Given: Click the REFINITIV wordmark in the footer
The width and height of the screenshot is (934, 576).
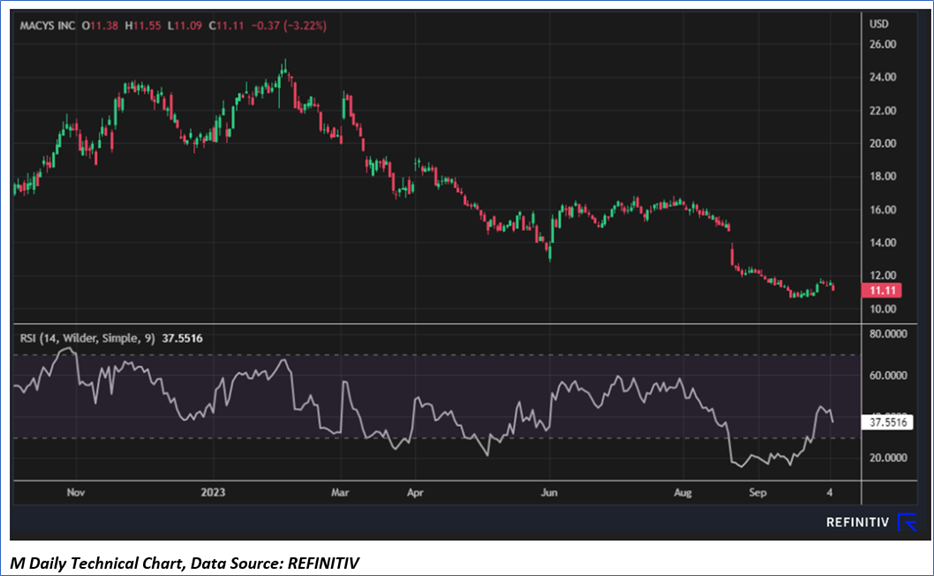Looking at the screenshot, I should [857, 522].
